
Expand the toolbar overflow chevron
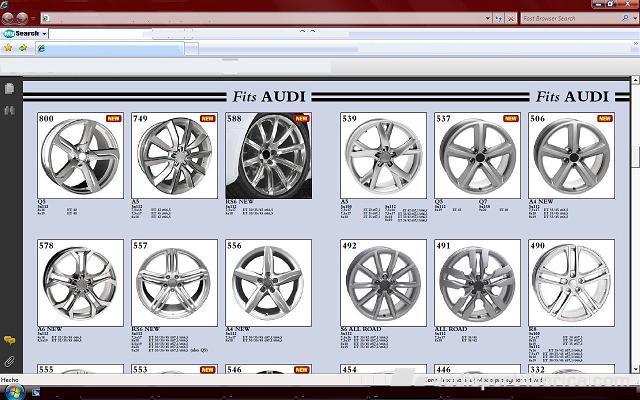[x=636, y=44]
